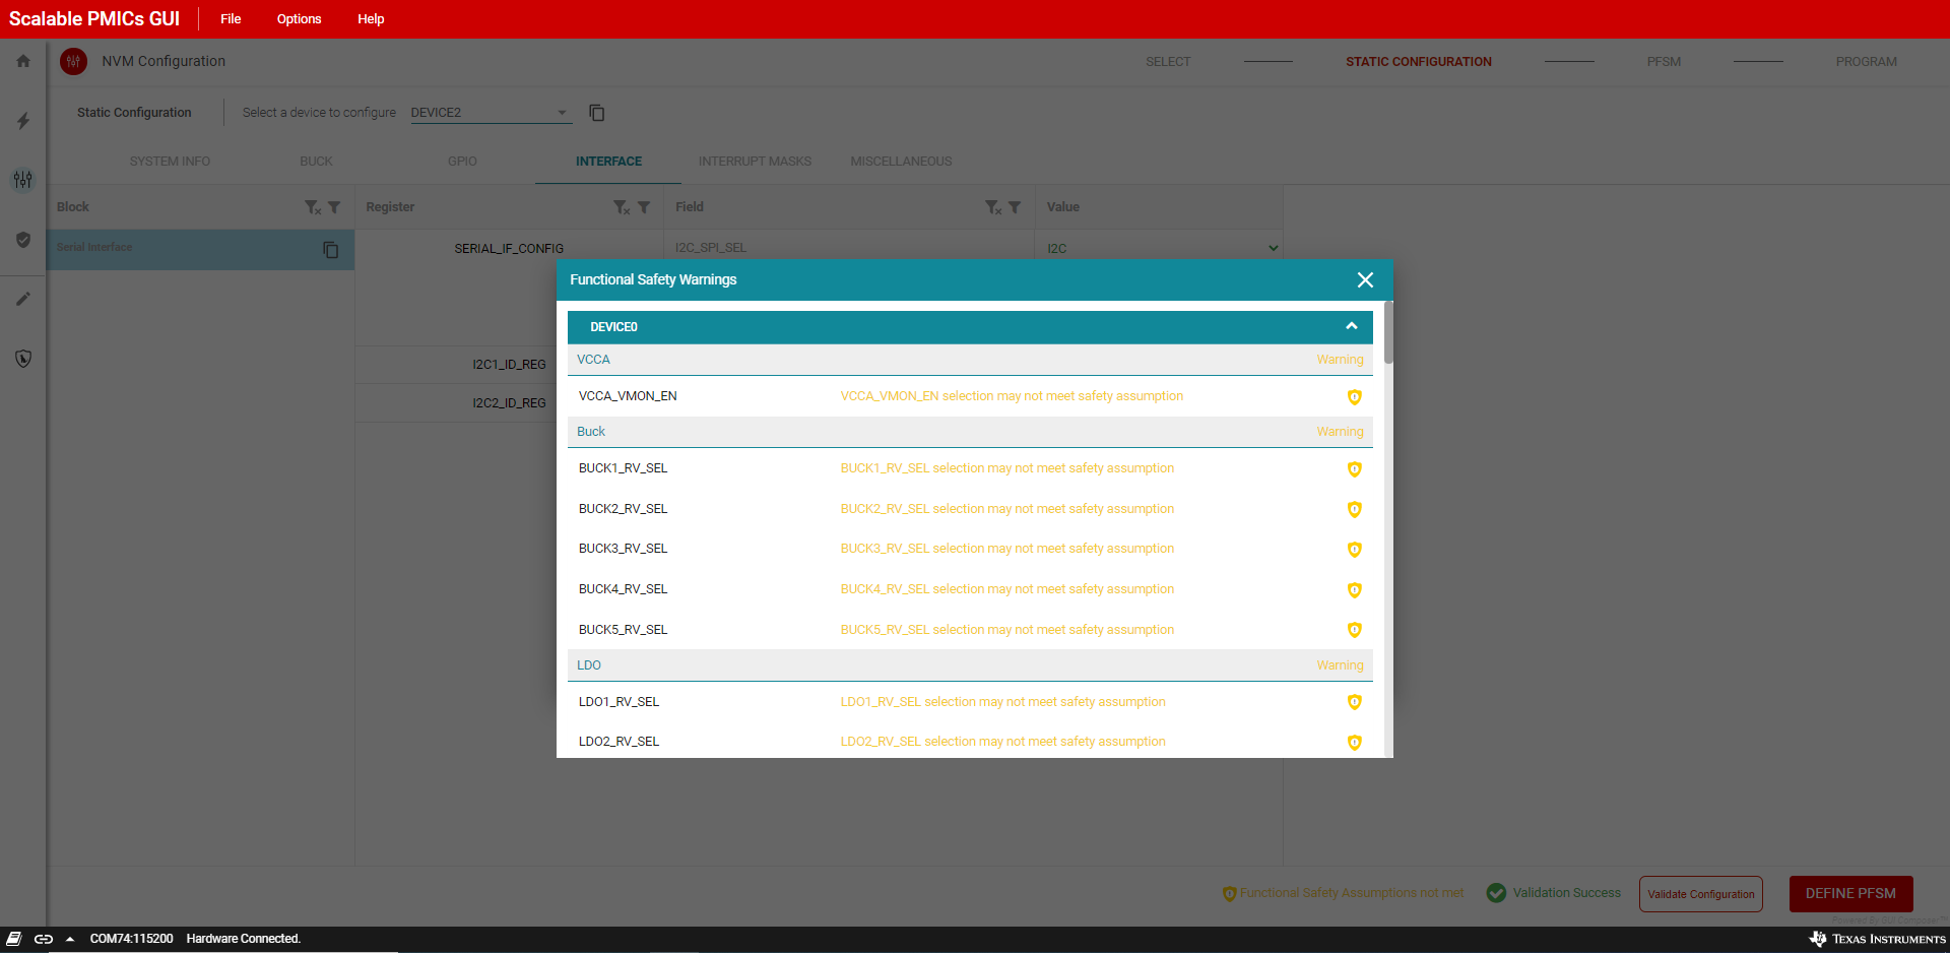
Task: Click the Validate Configuration button
Action: [1700, 894]
